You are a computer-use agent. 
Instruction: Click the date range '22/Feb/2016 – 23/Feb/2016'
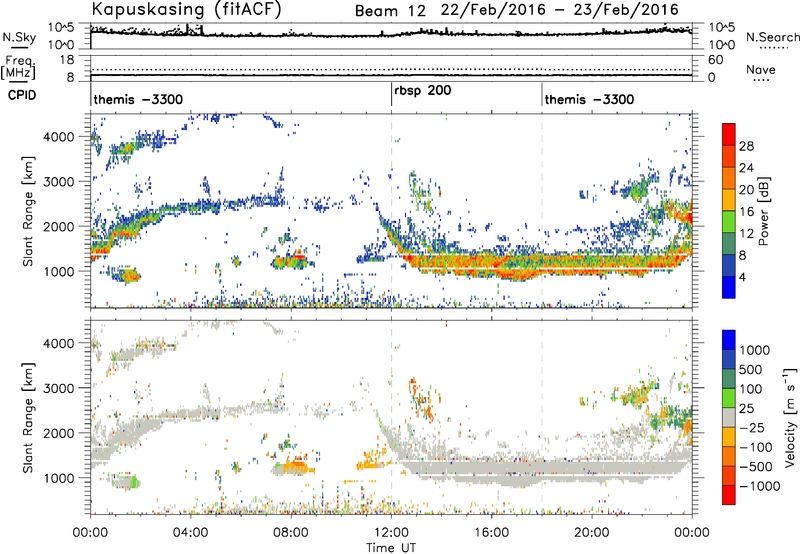pos(560,10)
